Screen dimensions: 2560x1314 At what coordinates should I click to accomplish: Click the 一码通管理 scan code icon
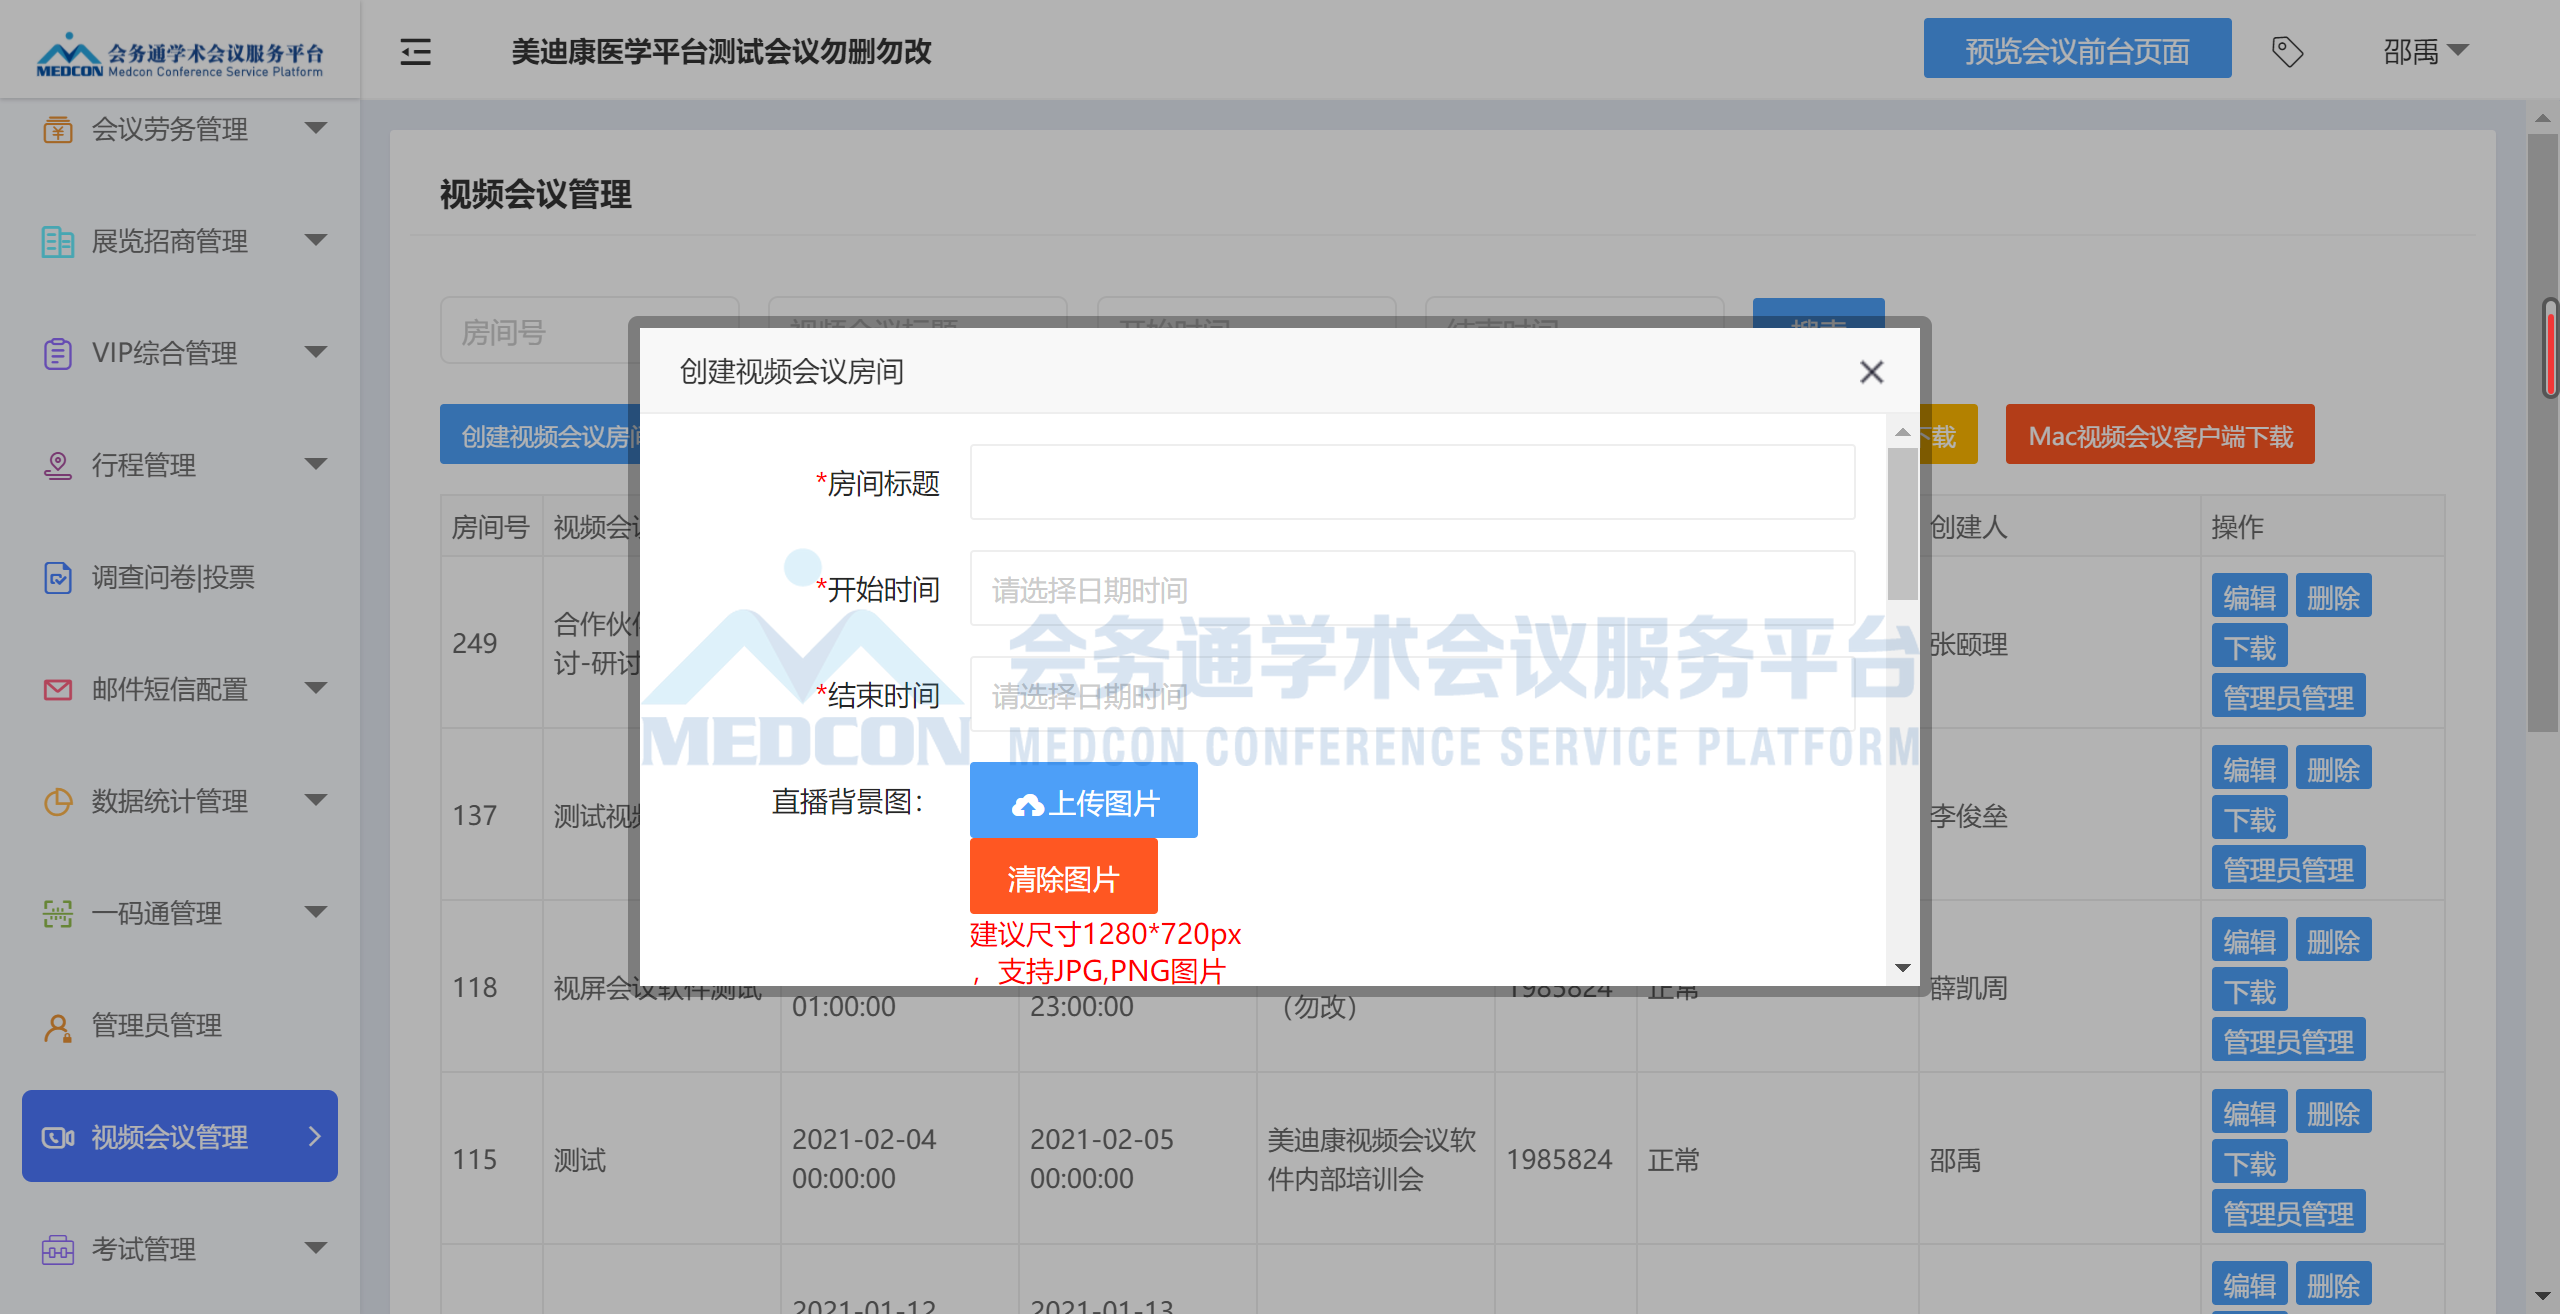coord(58,913)
